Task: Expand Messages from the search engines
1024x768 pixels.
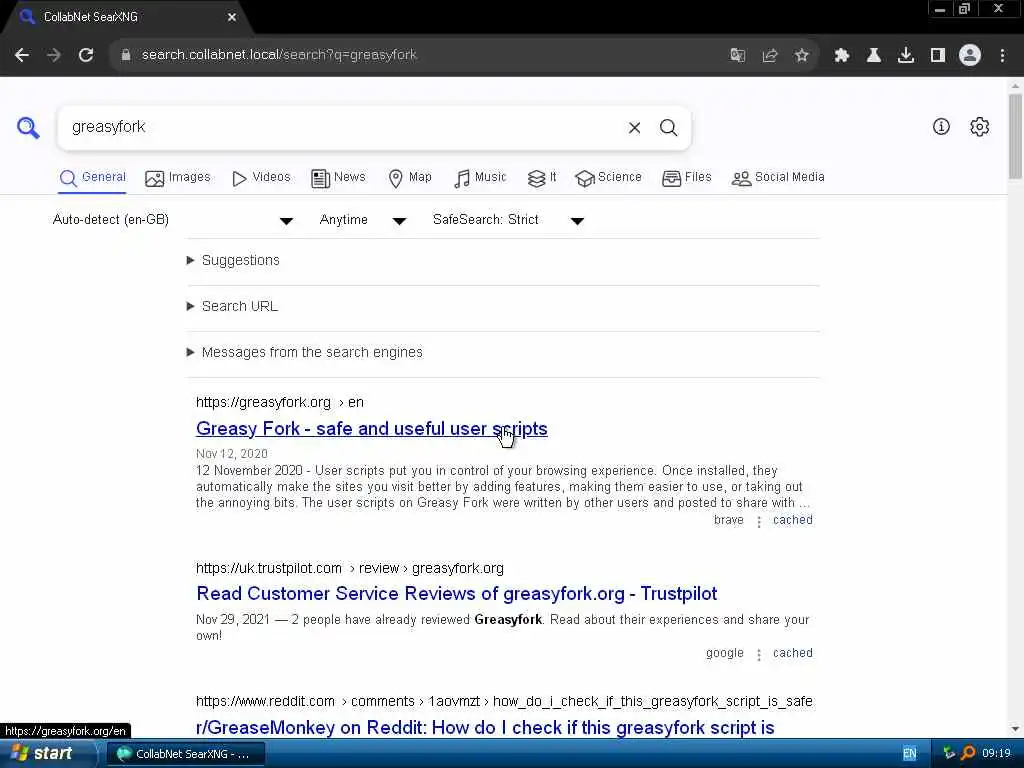Action: click(x=312, y=353)
